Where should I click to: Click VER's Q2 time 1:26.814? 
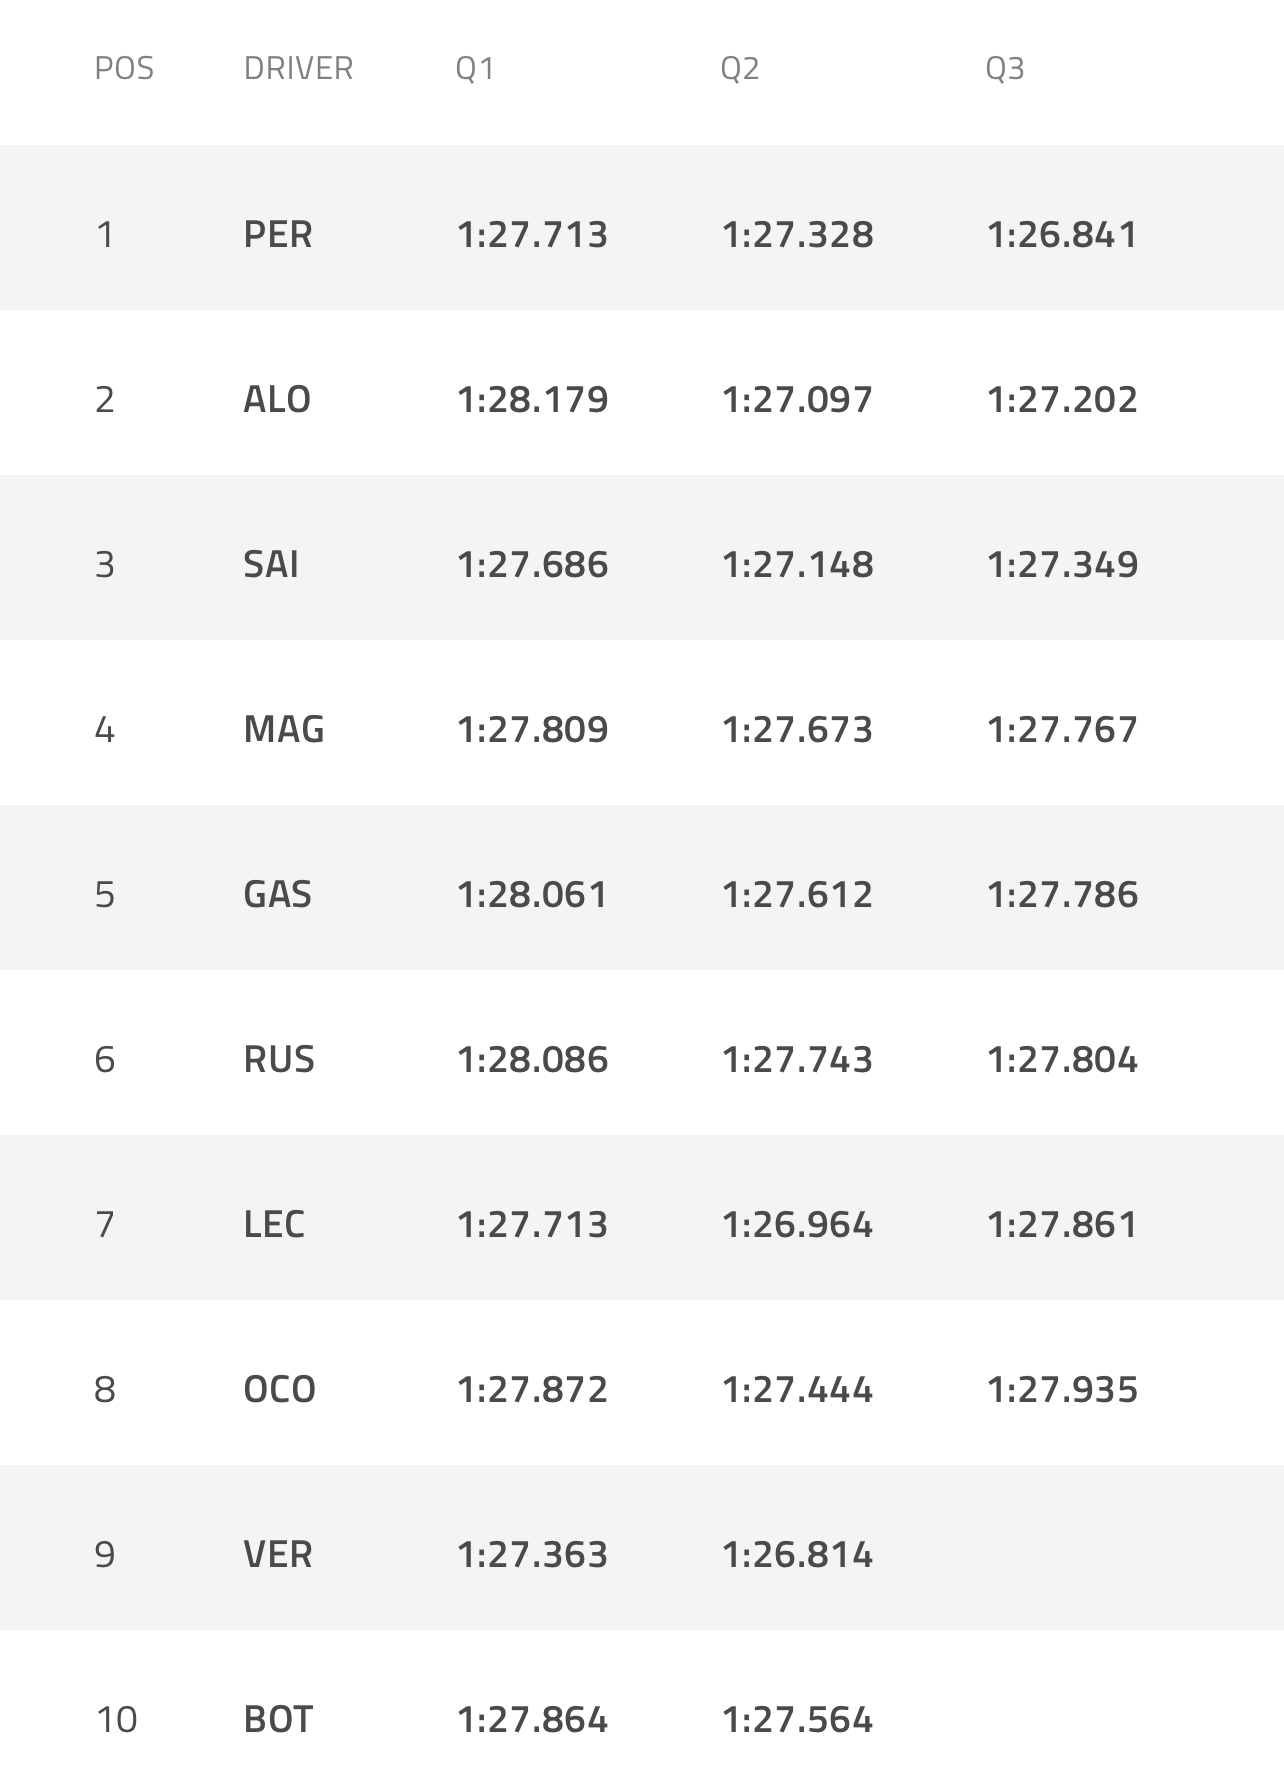coord(797,1554)
